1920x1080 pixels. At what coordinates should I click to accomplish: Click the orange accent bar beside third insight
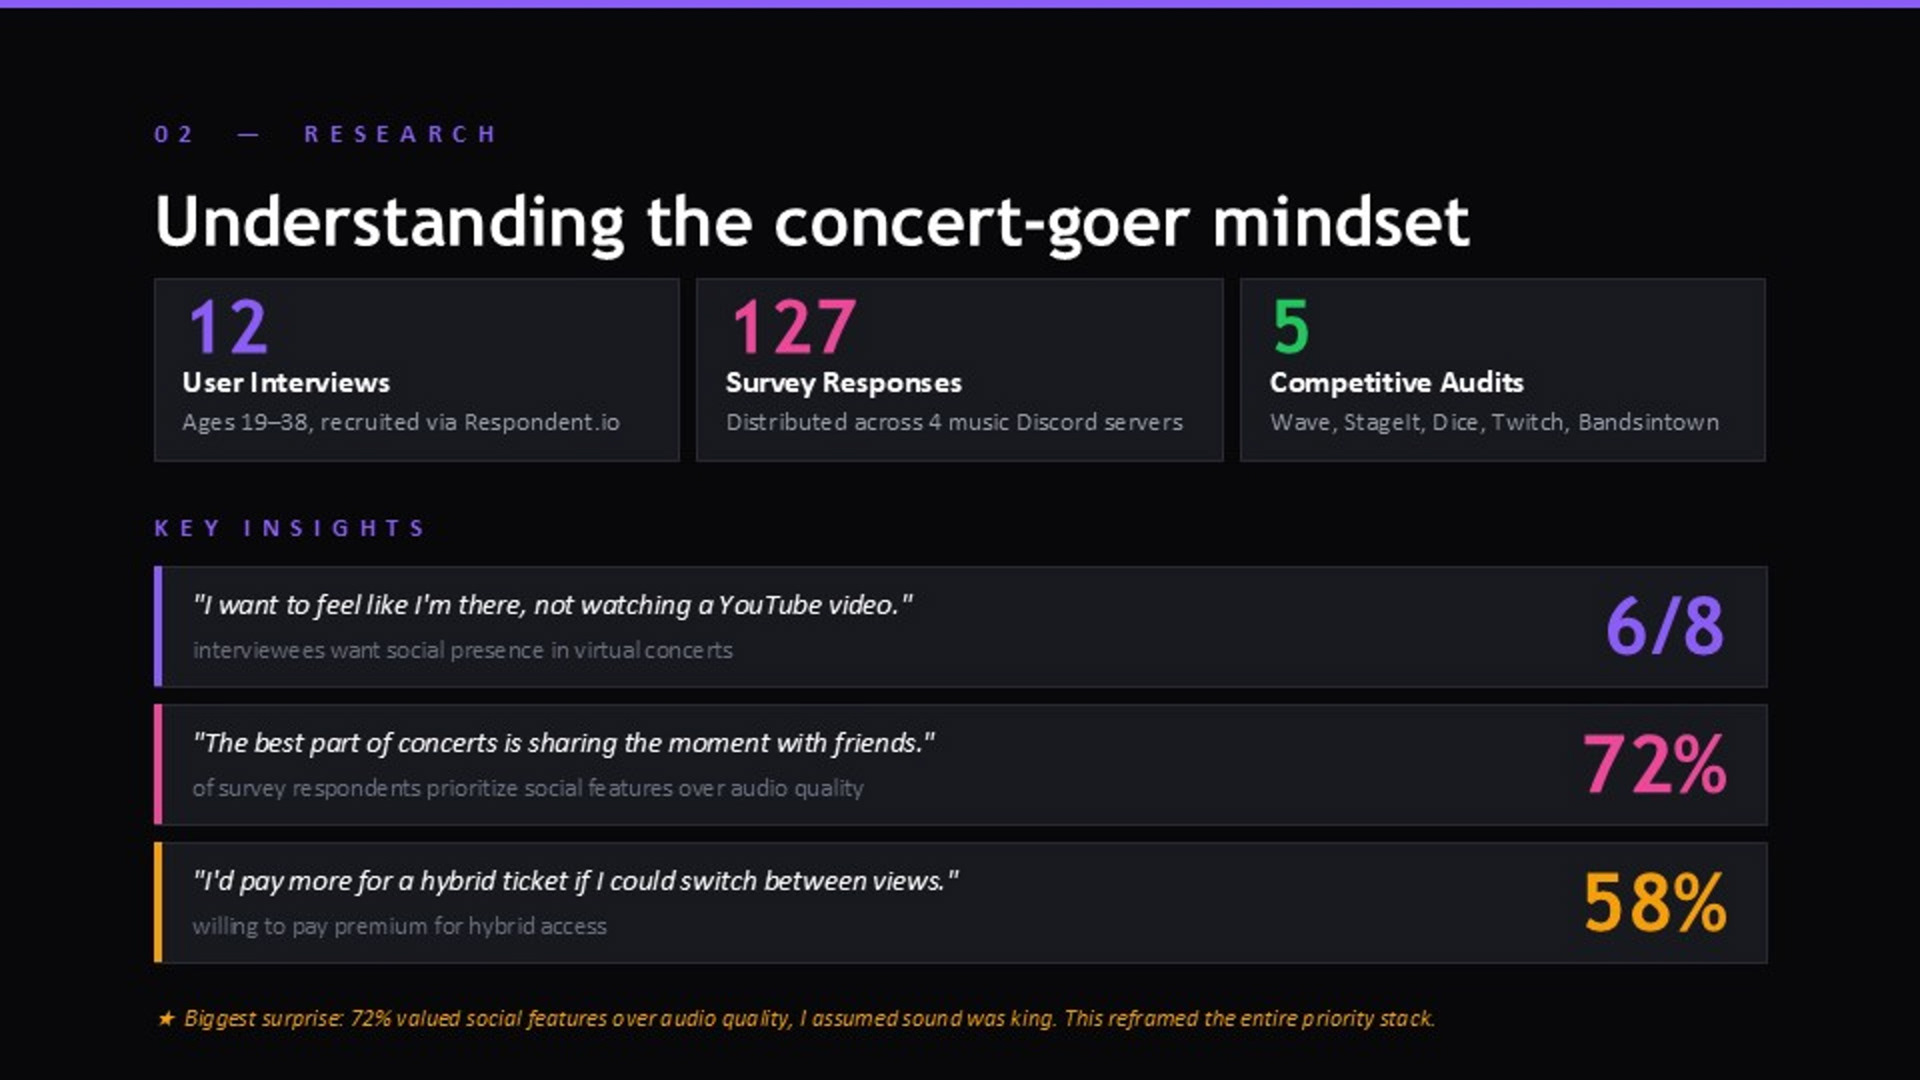coord(158,903)
